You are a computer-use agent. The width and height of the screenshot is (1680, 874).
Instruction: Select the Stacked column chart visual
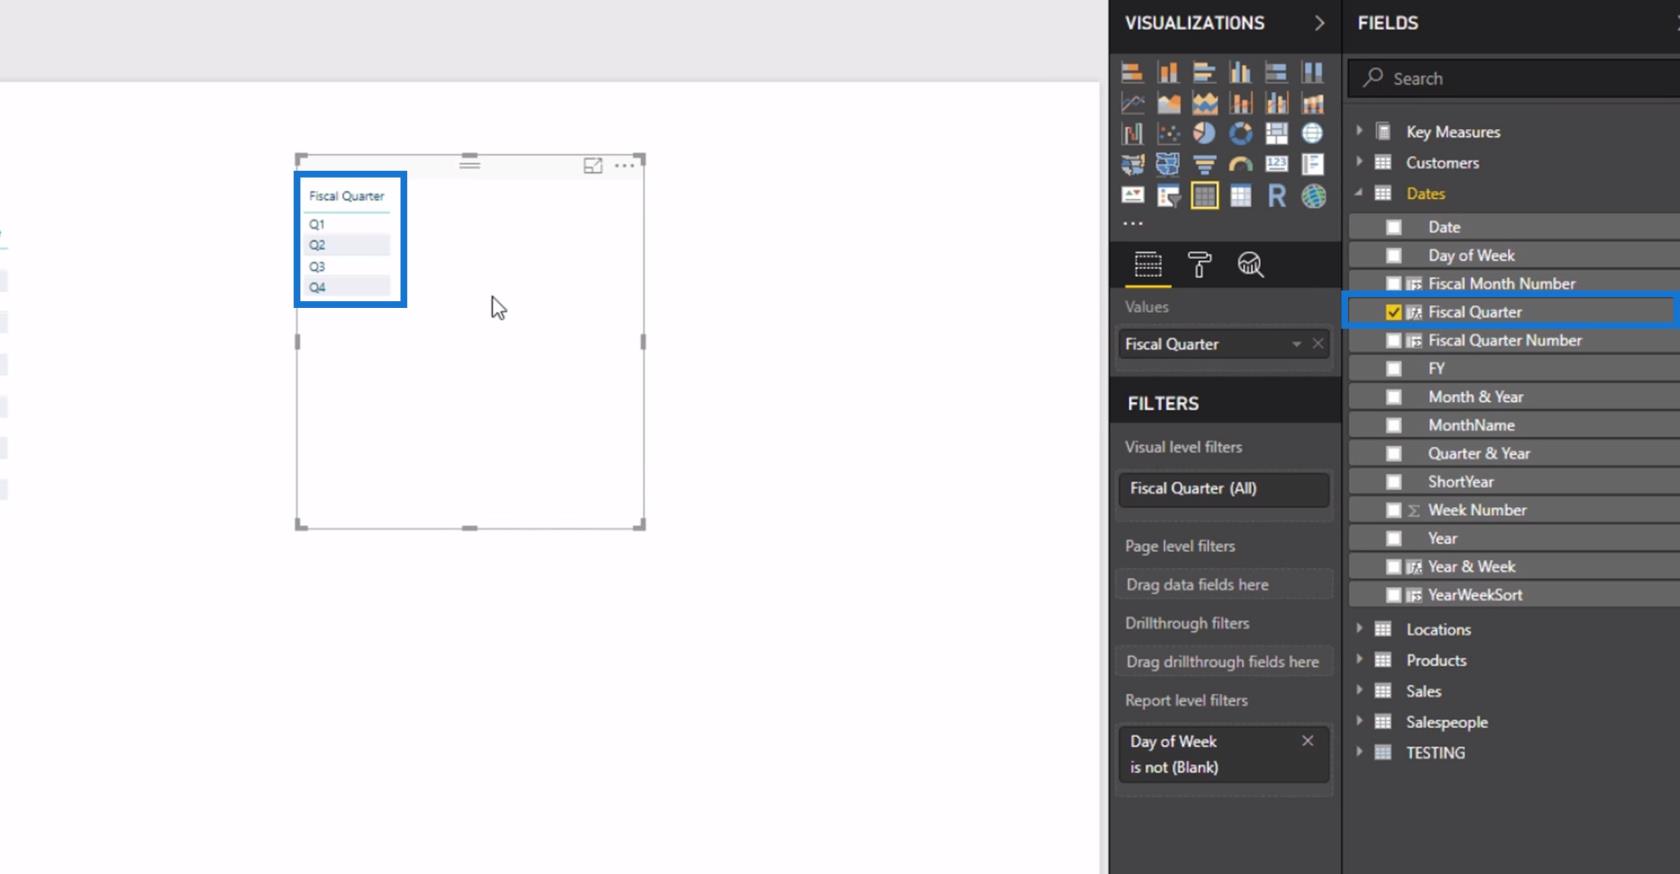click(1168, 72)
